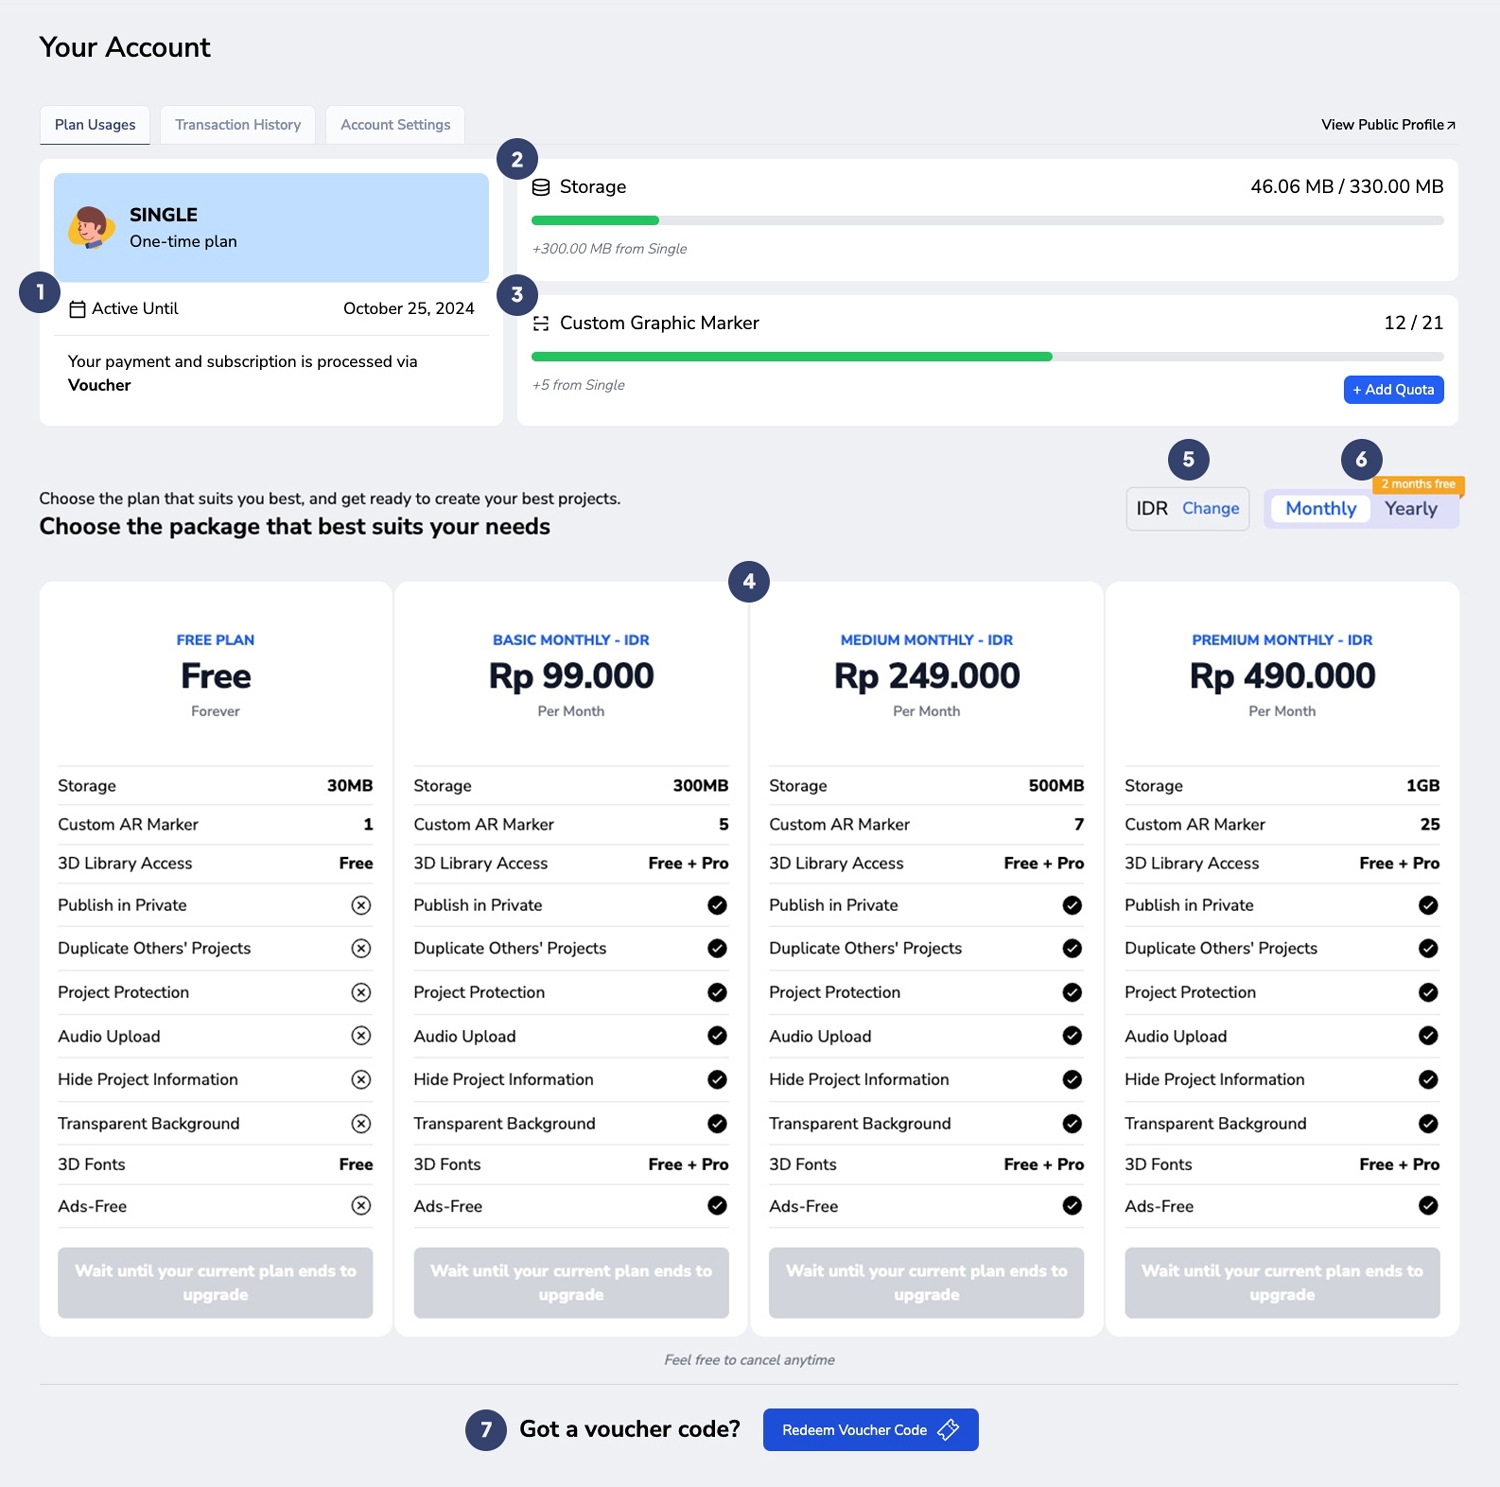Click the 2 months free badge
The image size is (1500, 1487).
coord(1418,484)
